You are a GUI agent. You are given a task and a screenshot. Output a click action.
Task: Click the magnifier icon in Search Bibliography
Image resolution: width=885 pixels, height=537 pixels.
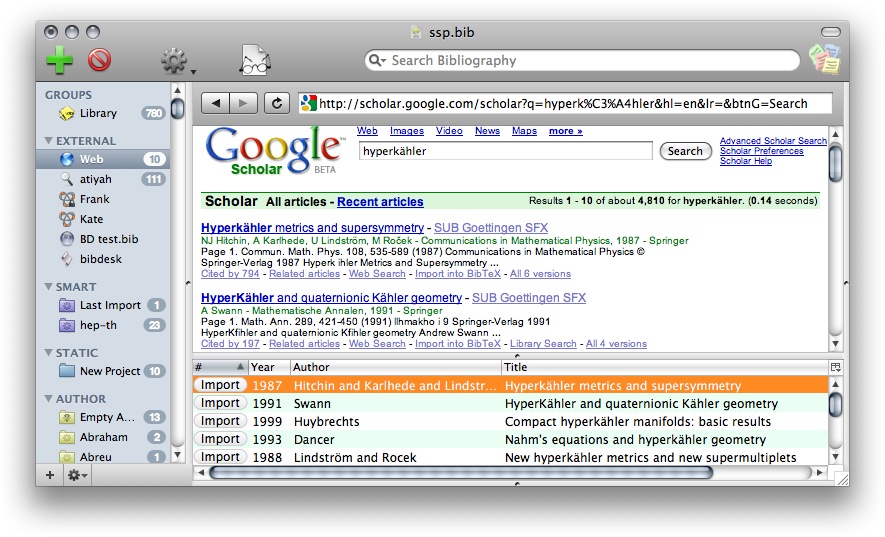[376, 60]
